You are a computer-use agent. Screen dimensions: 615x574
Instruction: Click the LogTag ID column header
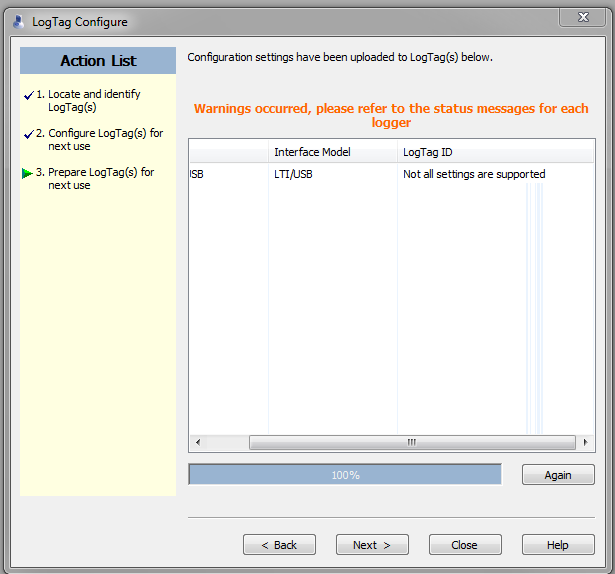428,152
